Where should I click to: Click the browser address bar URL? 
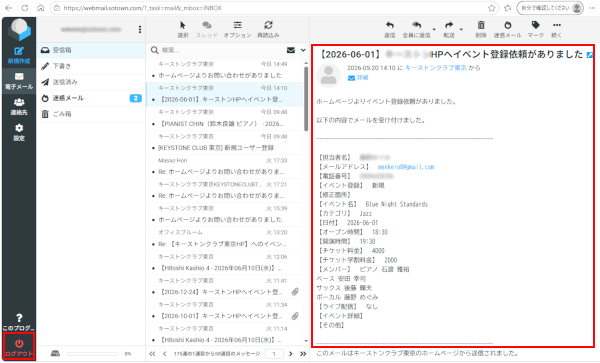[142, 8]
